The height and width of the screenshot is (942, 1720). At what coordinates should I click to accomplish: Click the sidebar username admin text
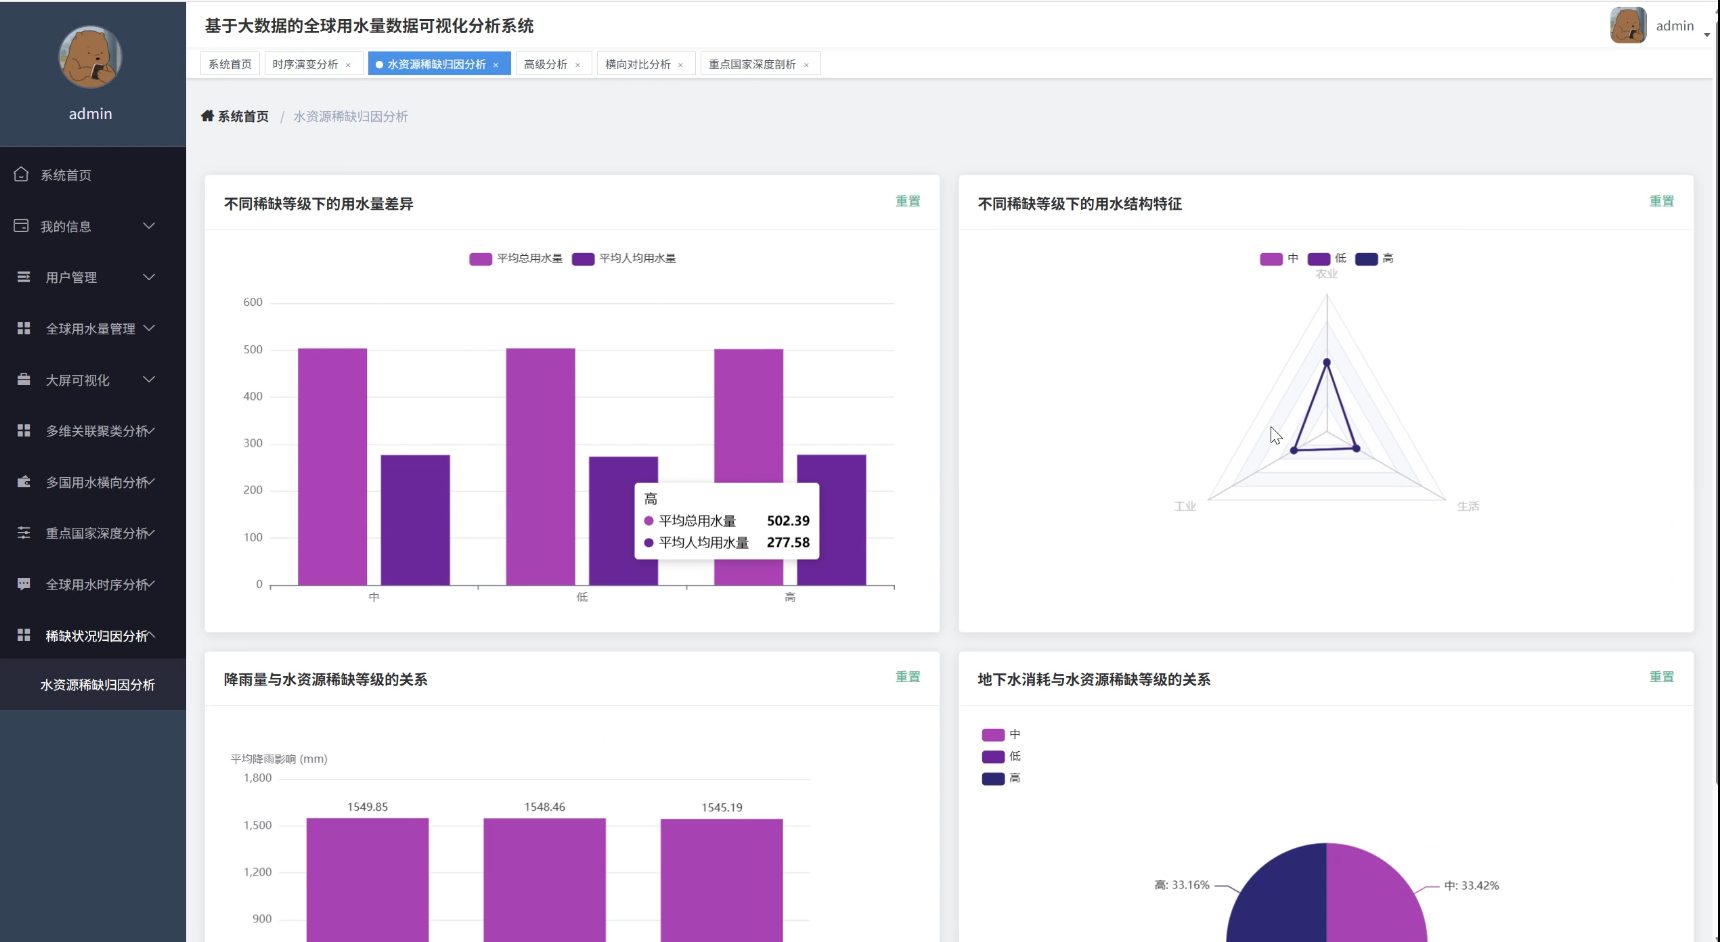pyautogui.click(x=90, y=114)
